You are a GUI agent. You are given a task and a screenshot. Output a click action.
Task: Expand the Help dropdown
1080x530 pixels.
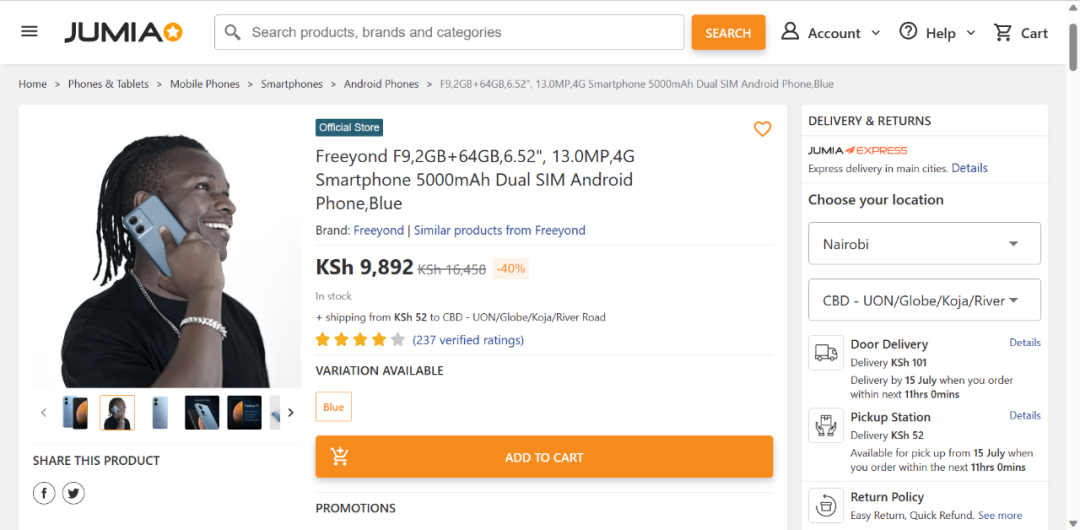click(938, 33)
